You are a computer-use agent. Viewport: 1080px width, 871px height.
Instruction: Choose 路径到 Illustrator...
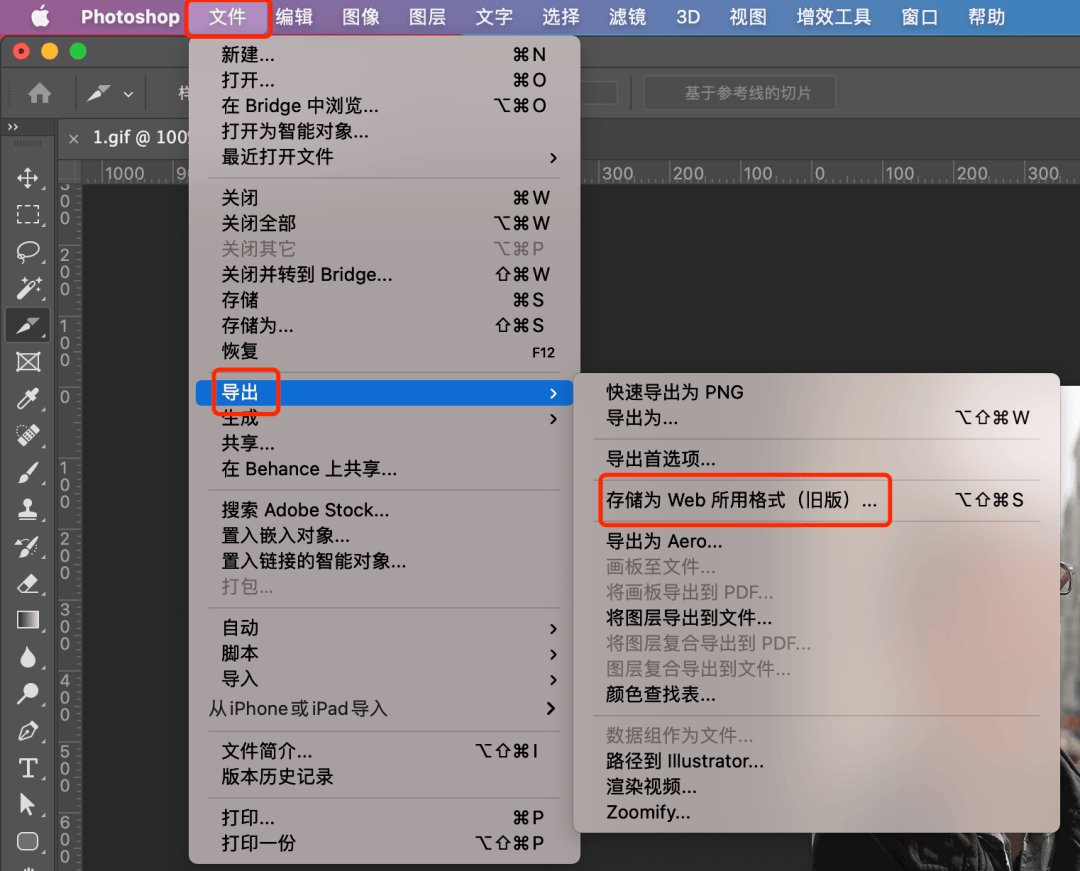[816, 761]
